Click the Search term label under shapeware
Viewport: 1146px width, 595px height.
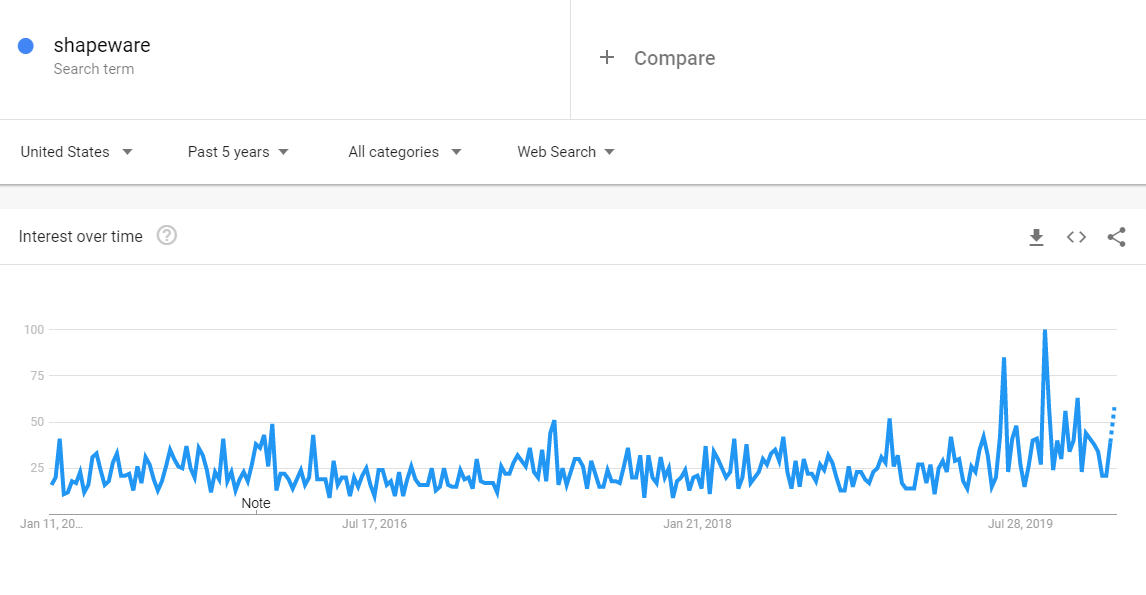pyautogui.click(x=94, y=69)
